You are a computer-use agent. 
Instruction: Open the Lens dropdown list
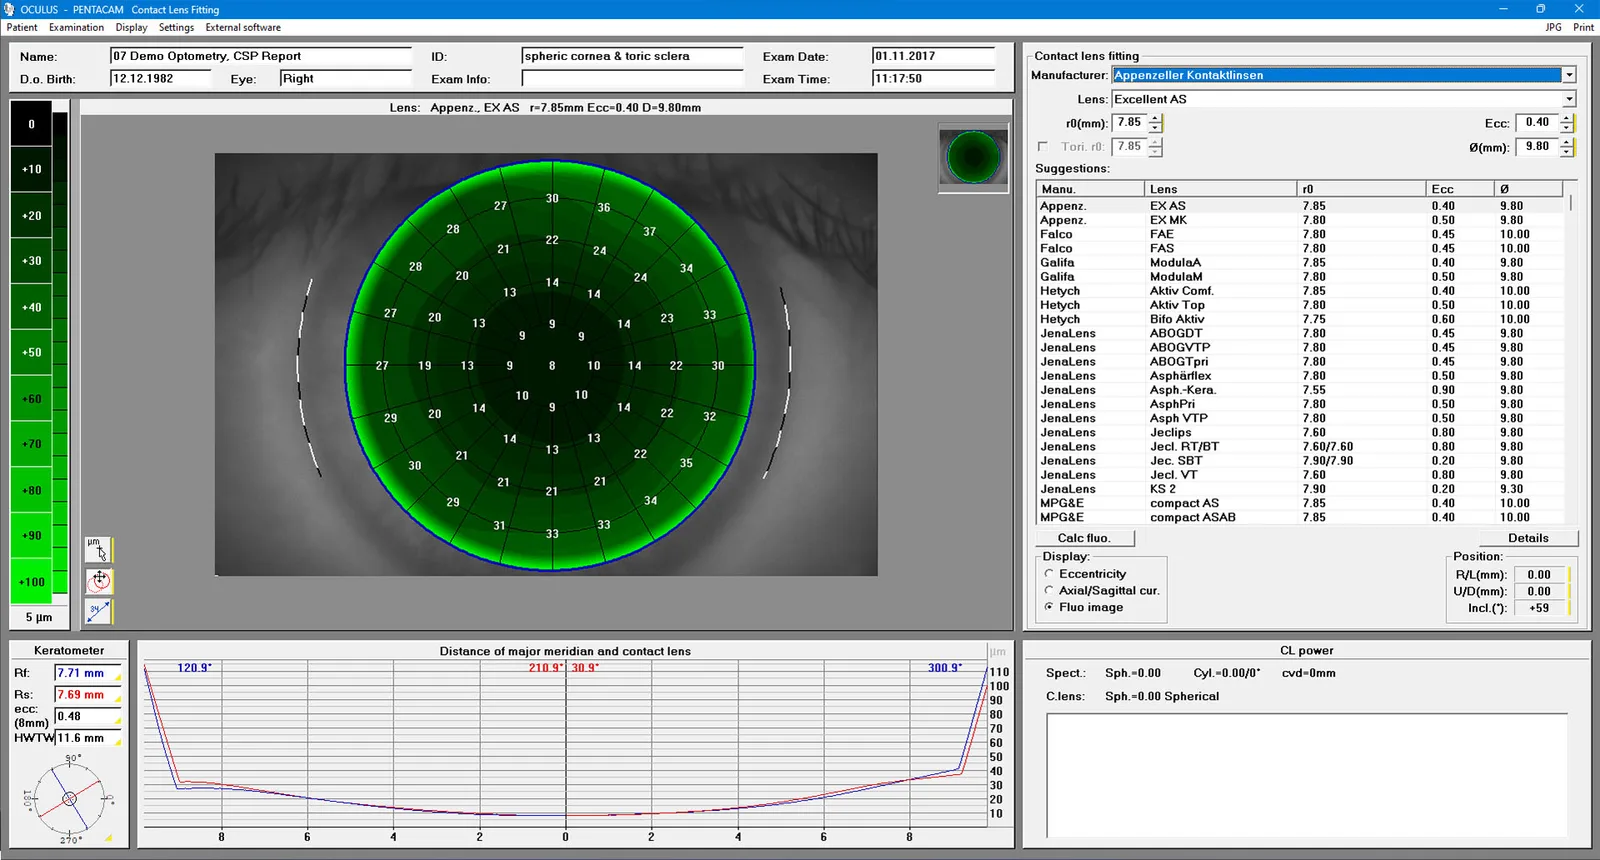[x=1569, y=99]
